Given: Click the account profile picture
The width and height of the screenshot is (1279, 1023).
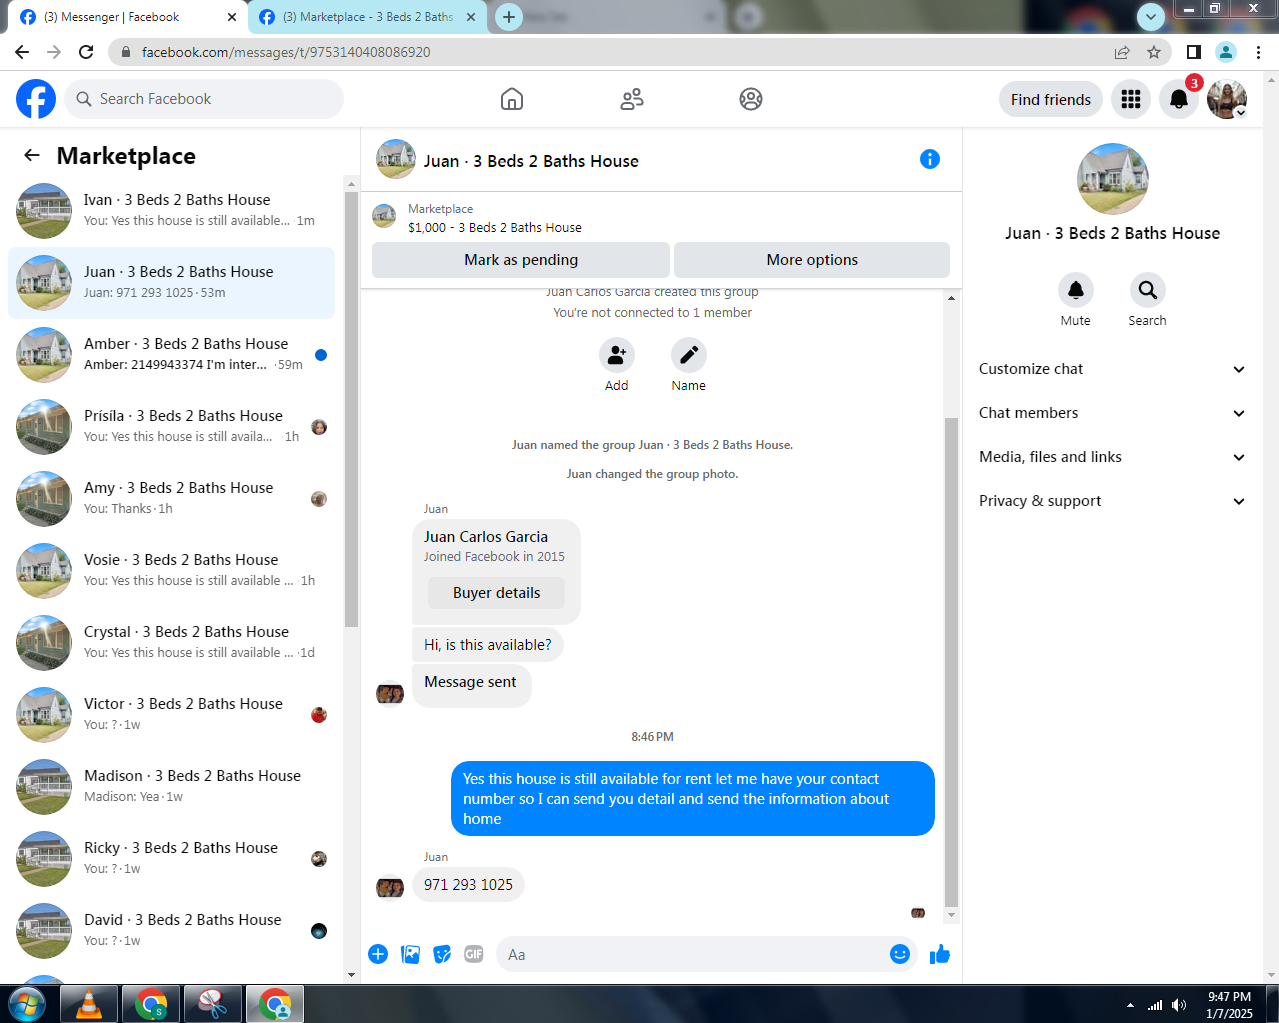Looking at the screenshot, I should pos(1227,99).
